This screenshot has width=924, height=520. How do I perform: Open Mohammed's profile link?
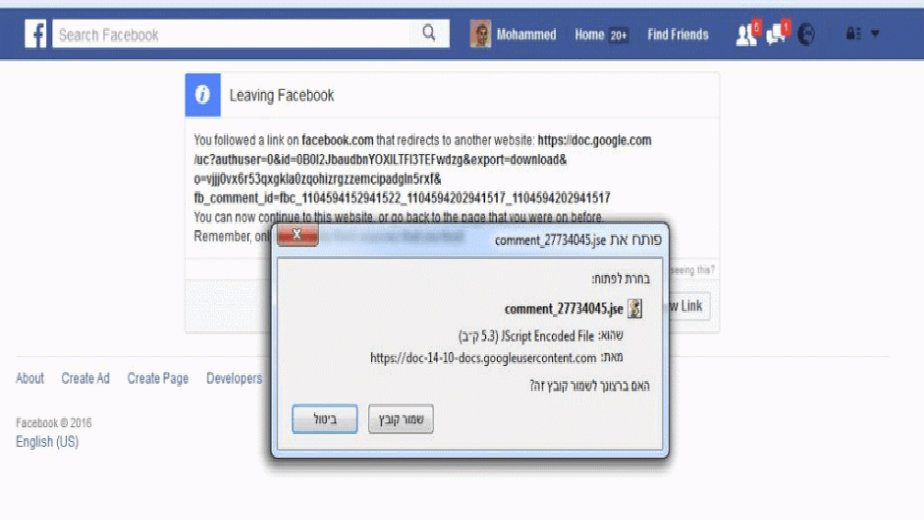coord(526,35)
